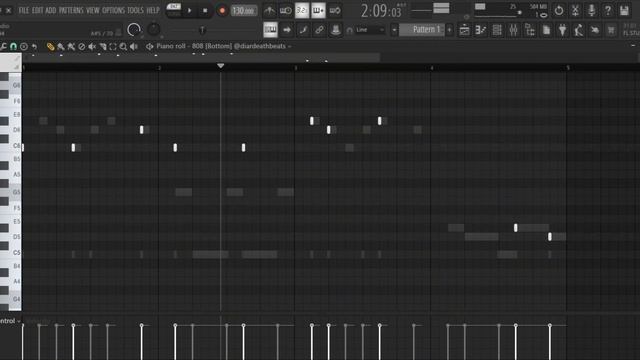The height and width of the screenshot is (360, 640).
Task: Open the TOOLS menu
Action: pos(135,10)
